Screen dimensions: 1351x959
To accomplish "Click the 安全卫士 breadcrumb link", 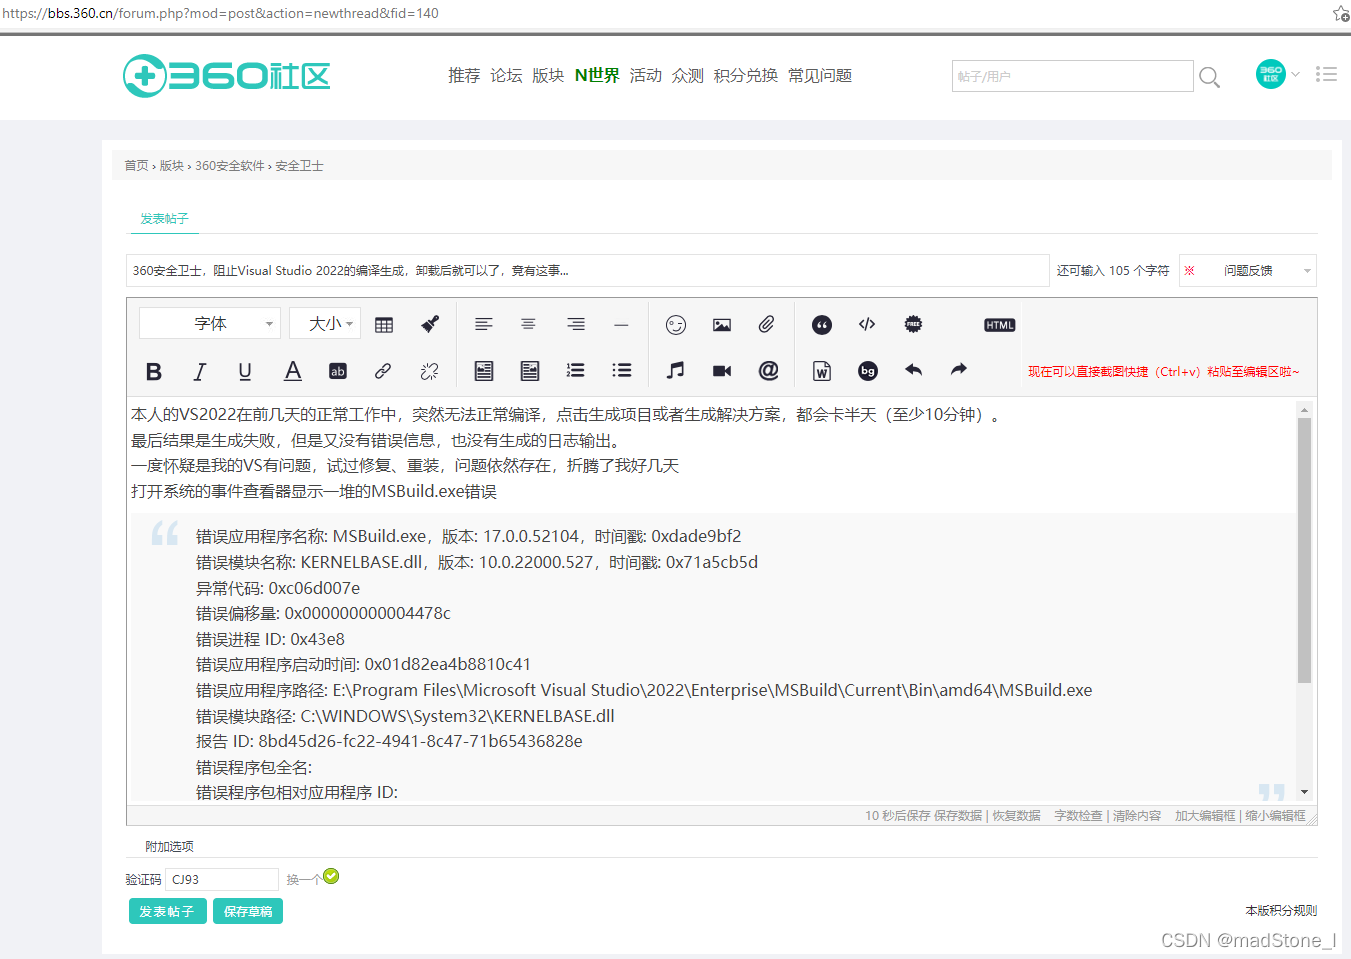I will [x=299, y=165].
